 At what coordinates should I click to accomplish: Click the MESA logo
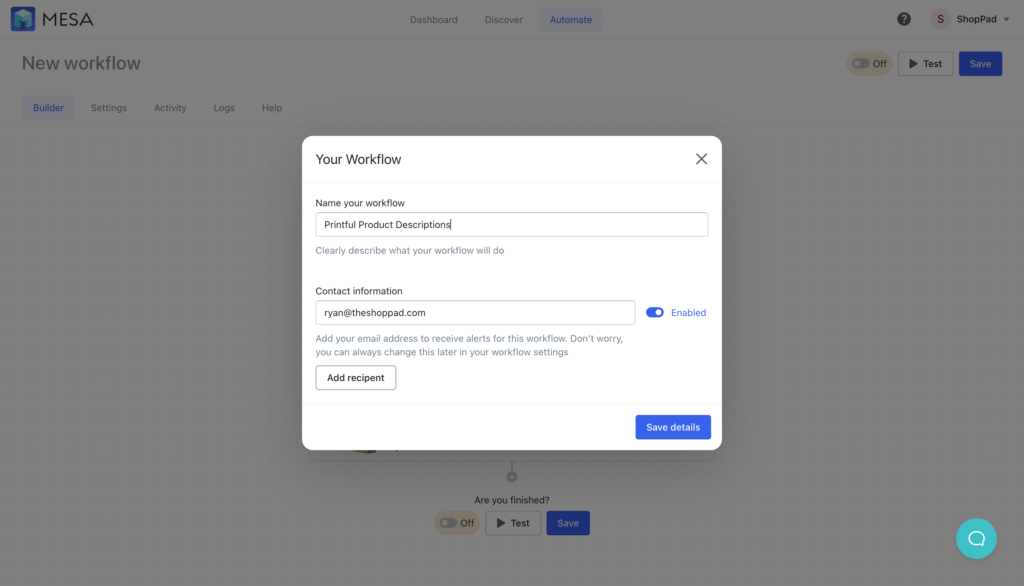pyautogui.click(x=51, y=19)
